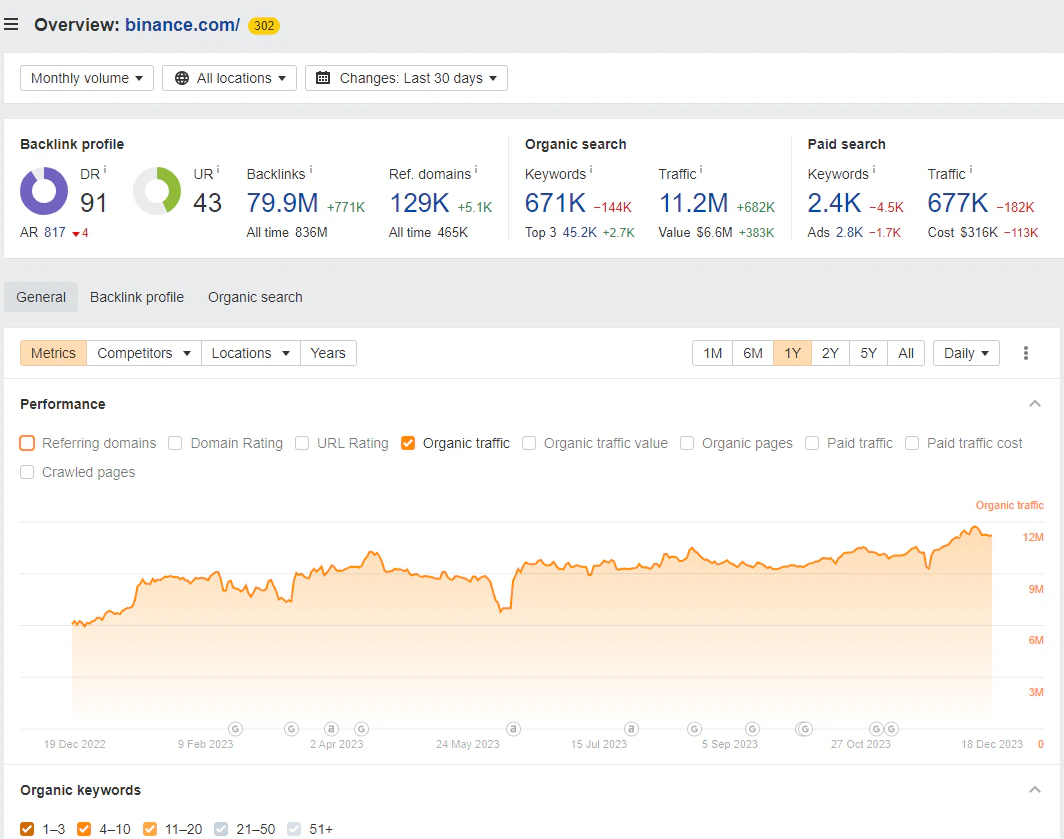The image size is (1064, 839).
Task: Uncheck the Organic traffic checkbox
Action: 408,443
